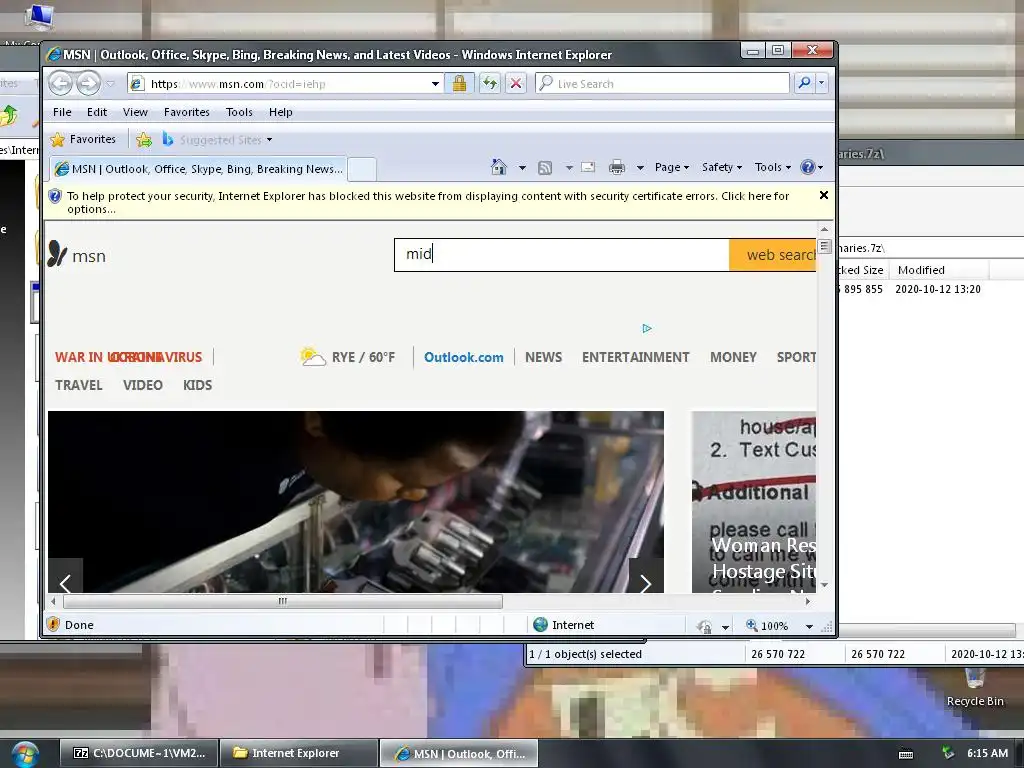Viewport: 1024px width, 768px height.
Task: Open the Tools command bar dropdown
Action: (773, 167)
